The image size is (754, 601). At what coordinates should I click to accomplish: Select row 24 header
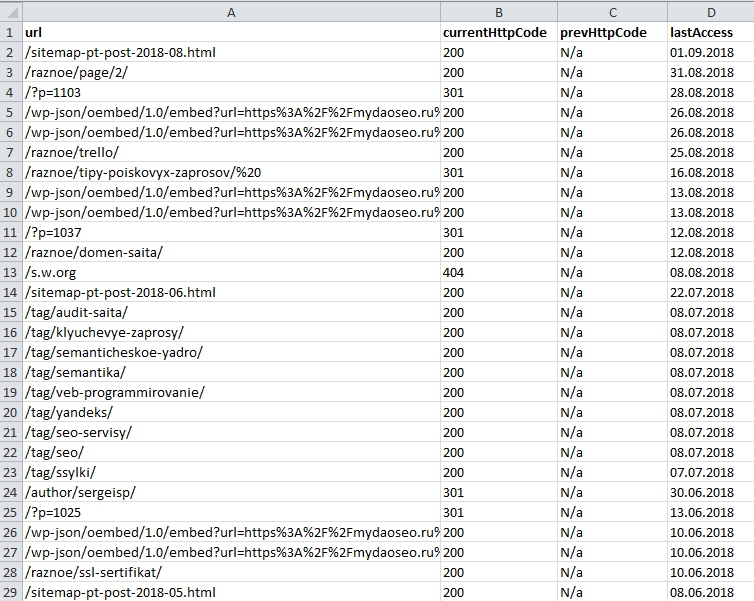click(11, 492)
